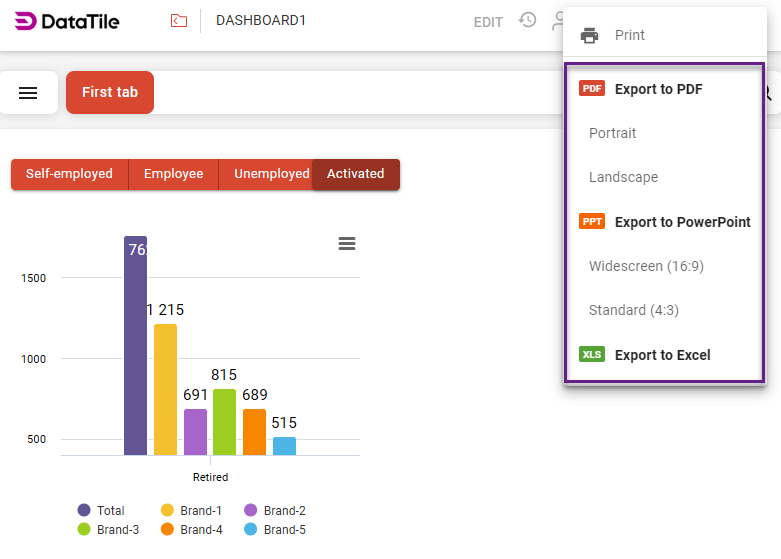Viewport: 781px width, 559px height.
Task: Choose Landscape PDF orientation
Action: click(x=623, y=177)
